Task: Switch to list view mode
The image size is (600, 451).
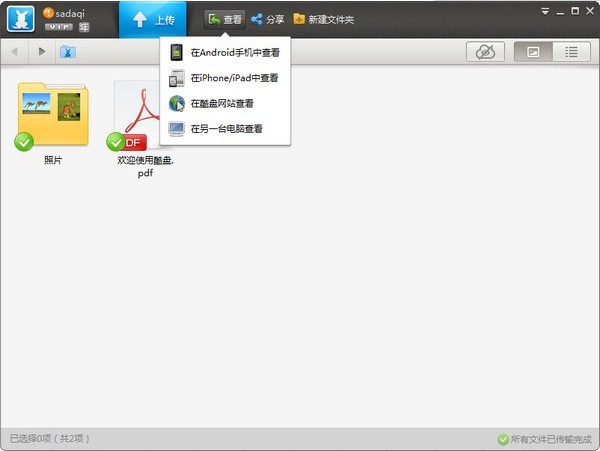Action: (571, 52)
